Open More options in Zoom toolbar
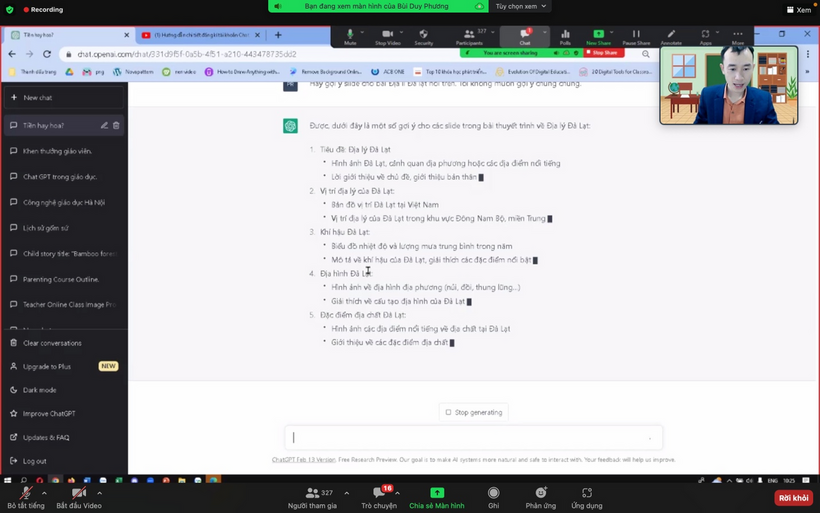The image size is (820, 513). [737, 37]
